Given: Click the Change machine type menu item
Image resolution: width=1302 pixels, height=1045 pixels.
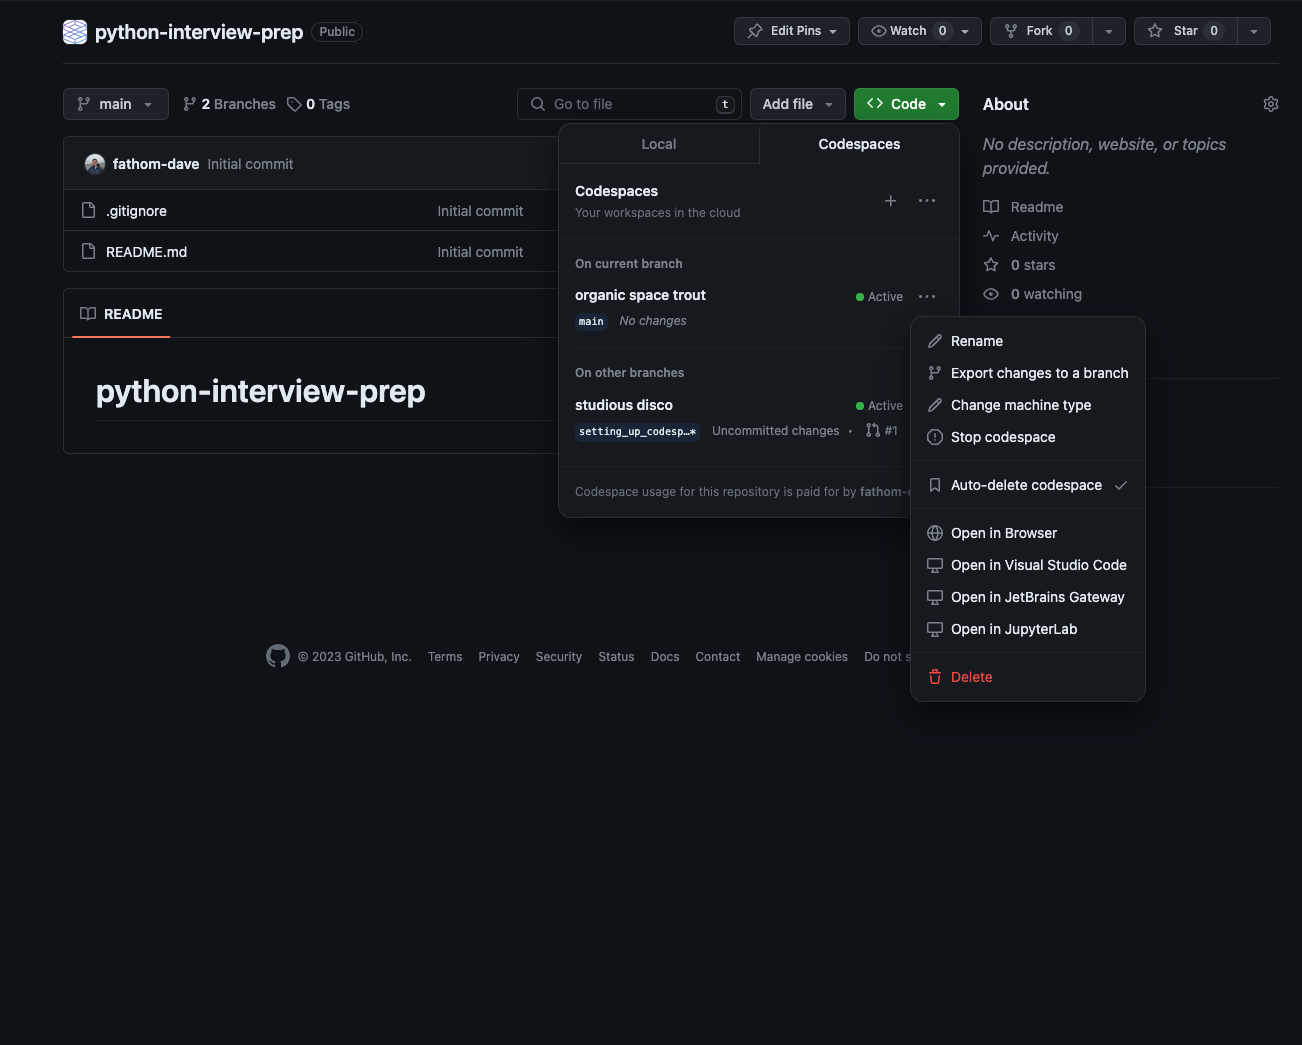Looking at the screenshot, I should 1027,405.
